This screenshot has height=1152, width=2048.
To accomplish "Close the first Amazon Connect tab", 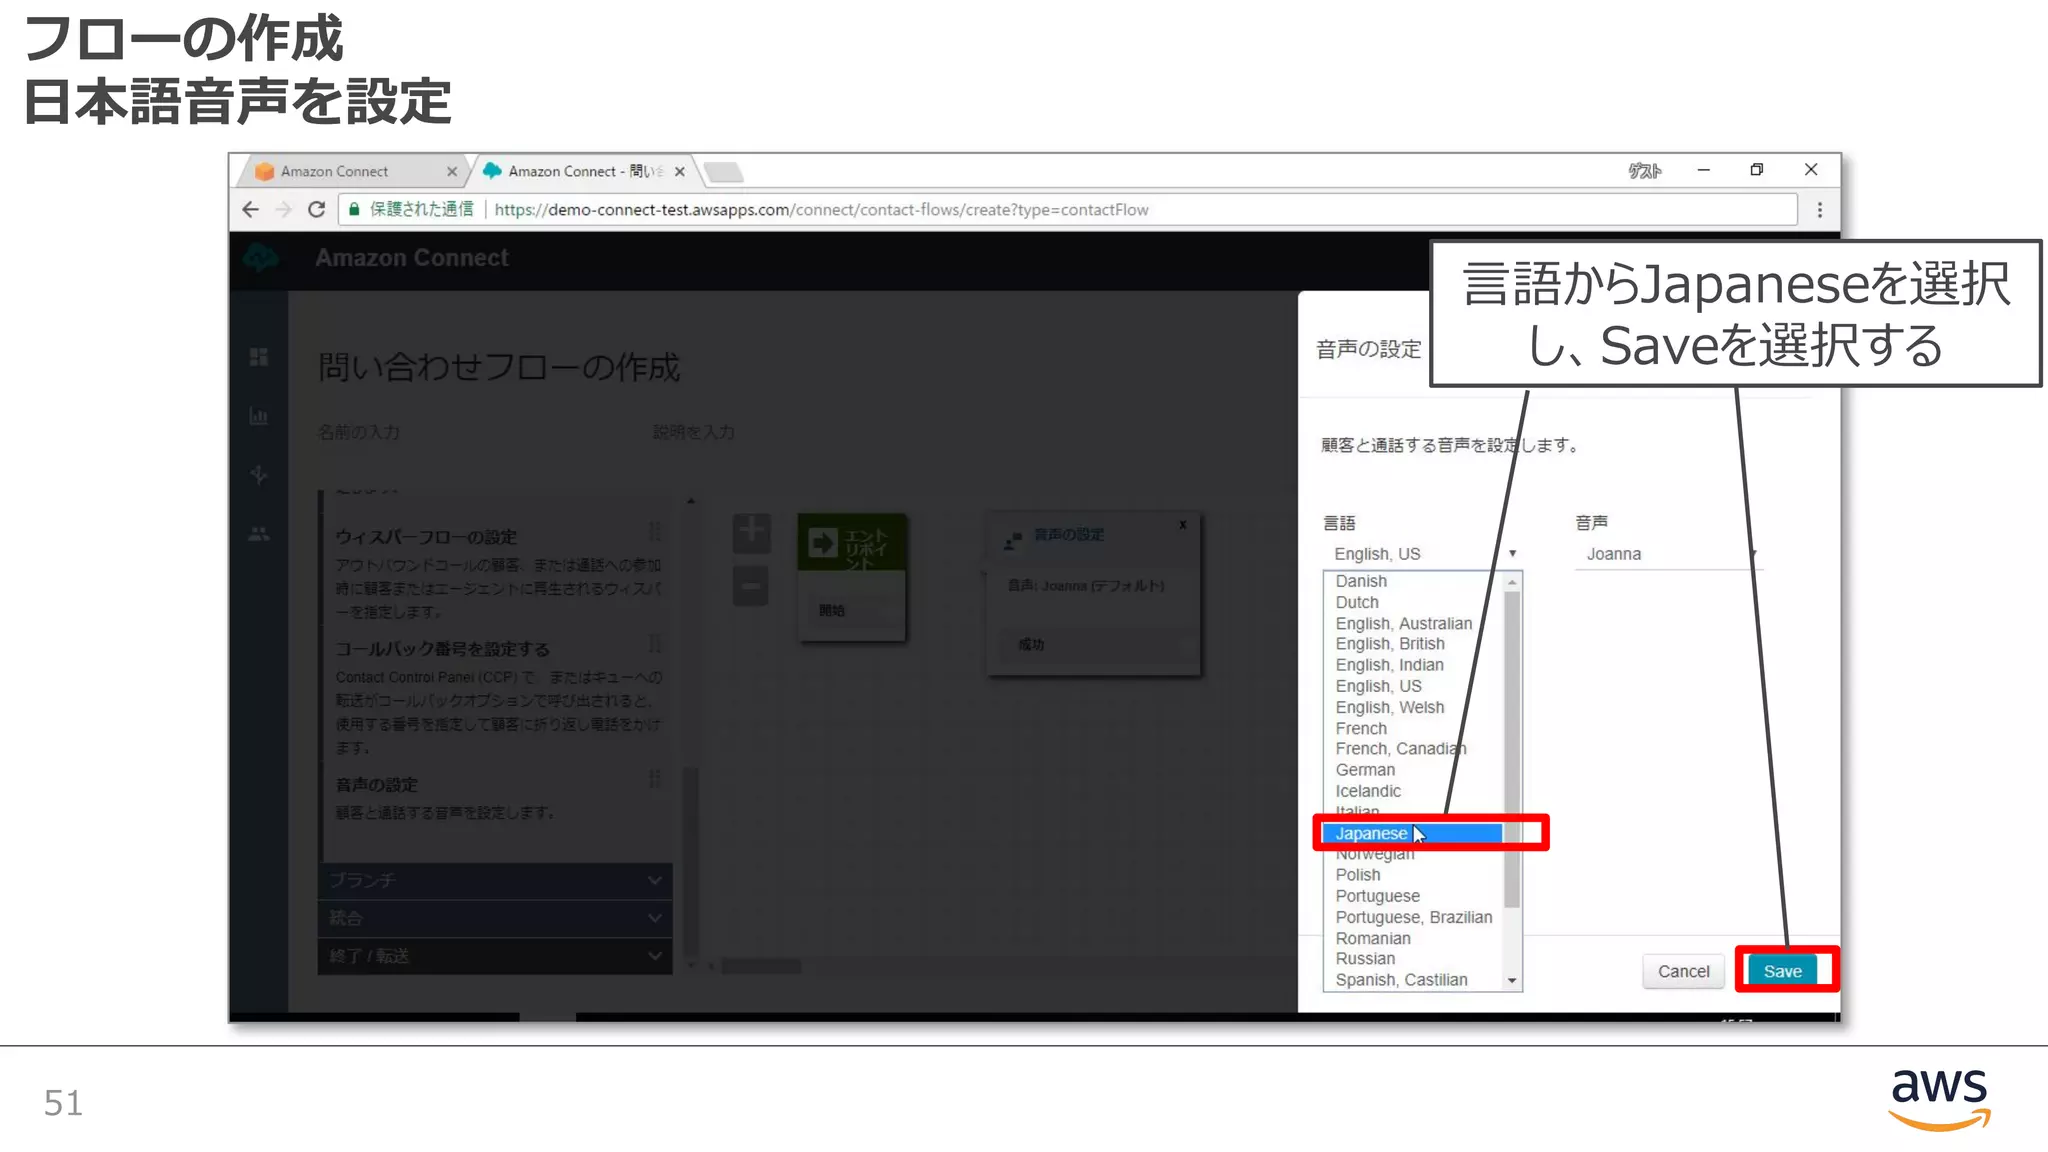I will point(451,171).
